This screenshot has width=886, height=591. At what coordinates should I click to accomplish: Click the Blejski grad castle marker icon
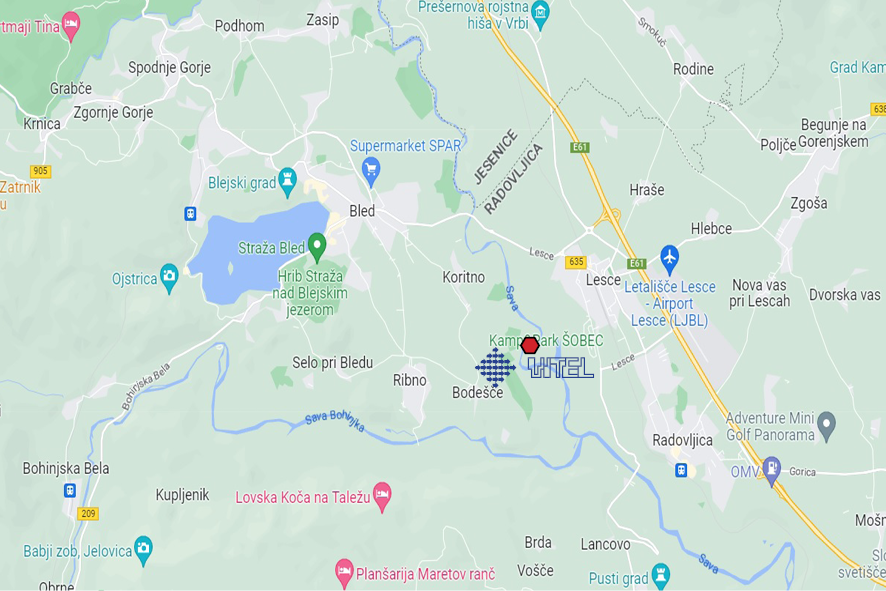click(x=288, y=180)
